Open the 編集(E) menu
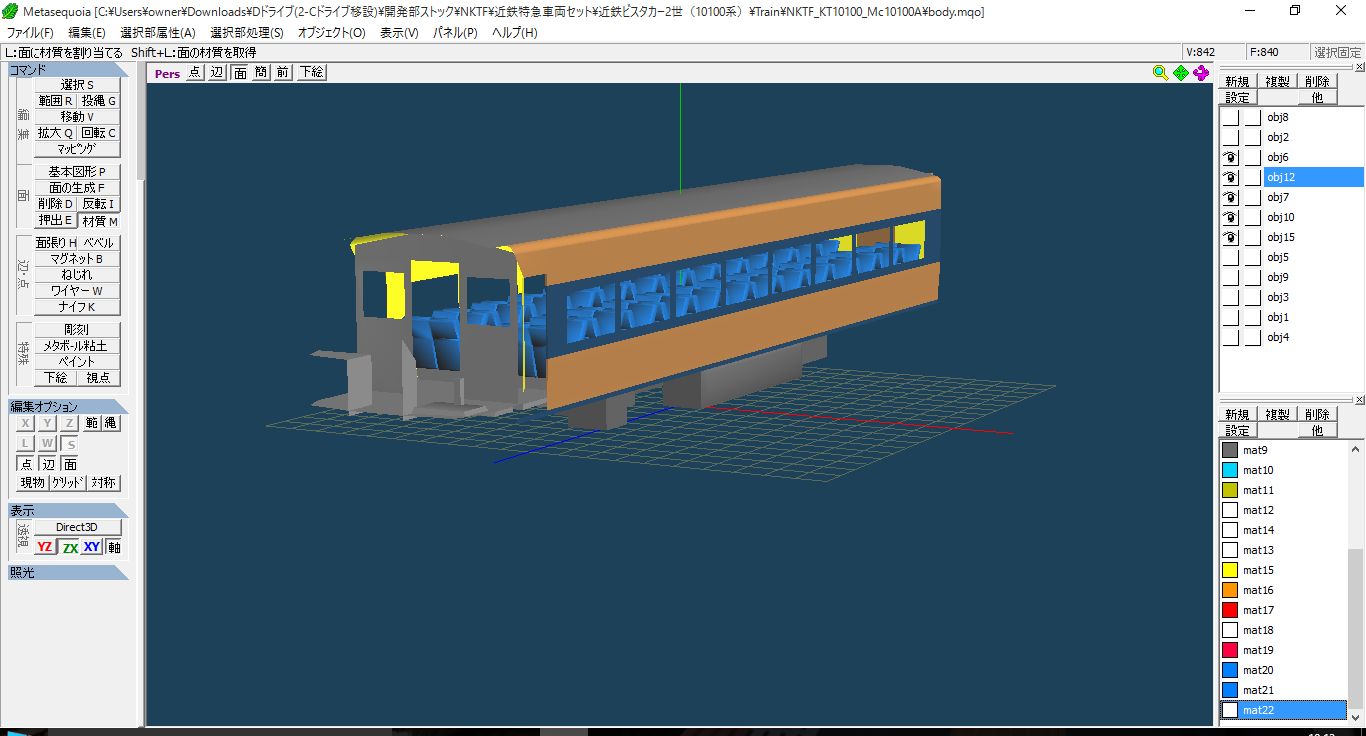 87,33
